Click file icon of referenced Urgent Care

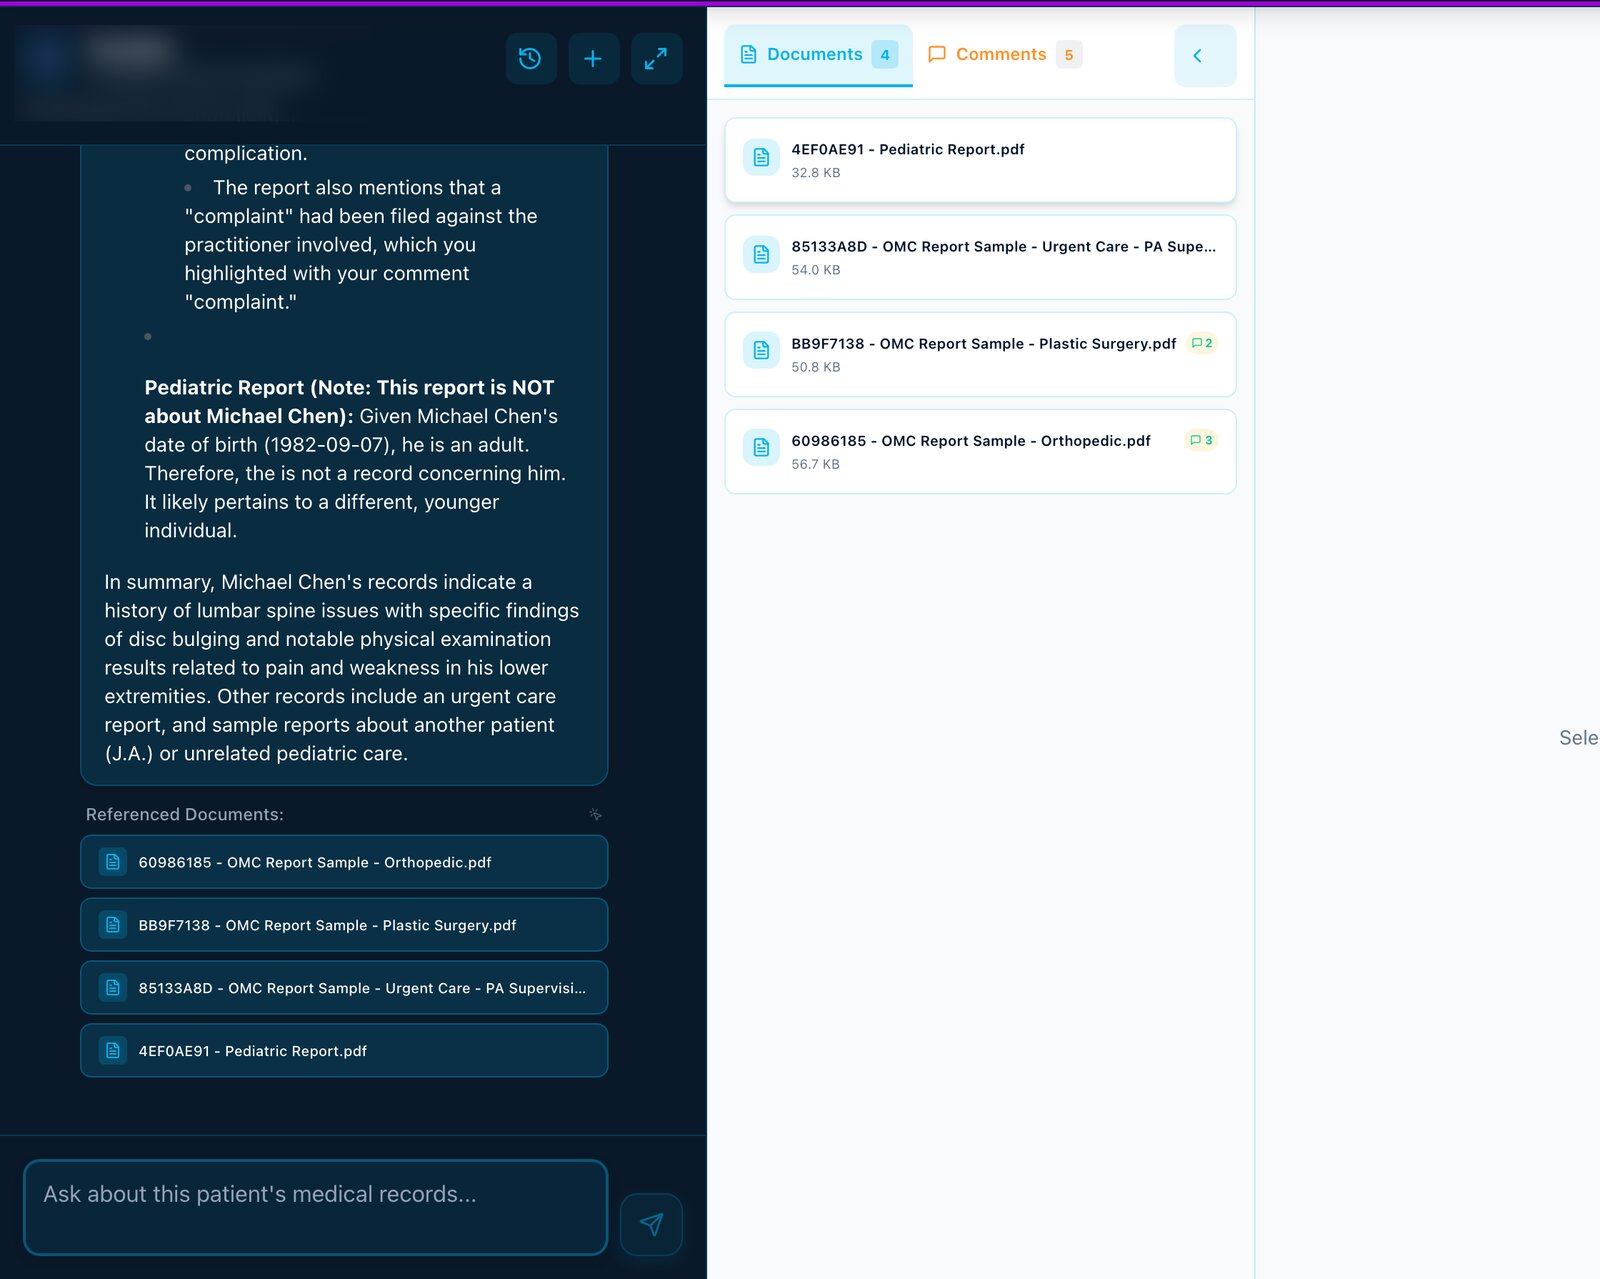coord(113,988)
